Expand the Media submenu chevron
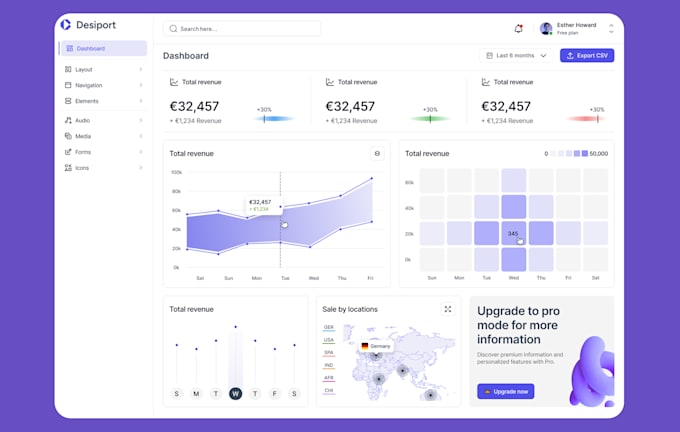 pos(141,136)
